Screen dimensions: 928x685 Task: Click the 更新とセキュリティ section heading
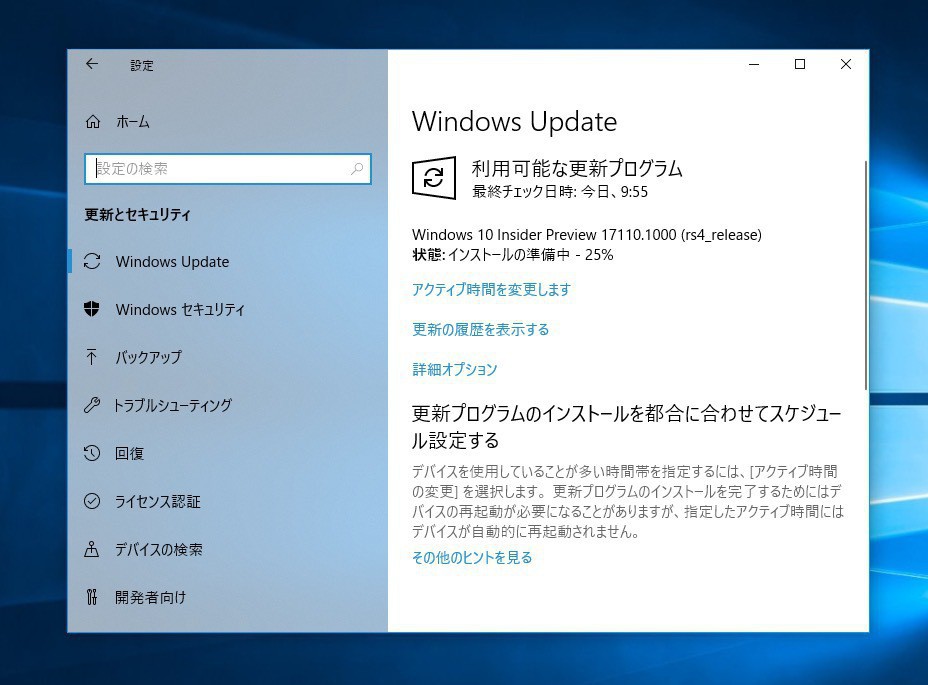[x=137, y=214]
